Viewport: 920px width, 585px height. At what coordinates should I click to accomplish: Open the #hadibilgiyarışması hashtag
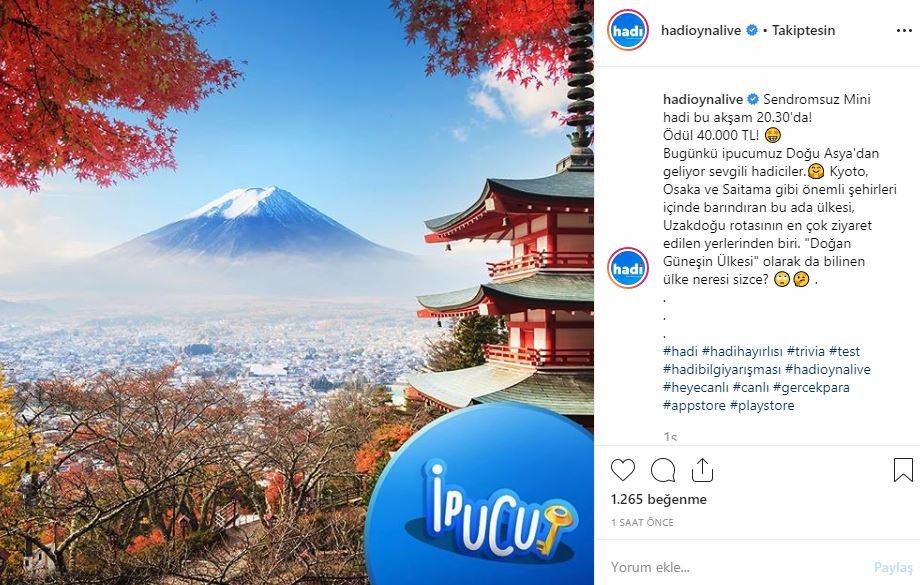click(722, 370)
